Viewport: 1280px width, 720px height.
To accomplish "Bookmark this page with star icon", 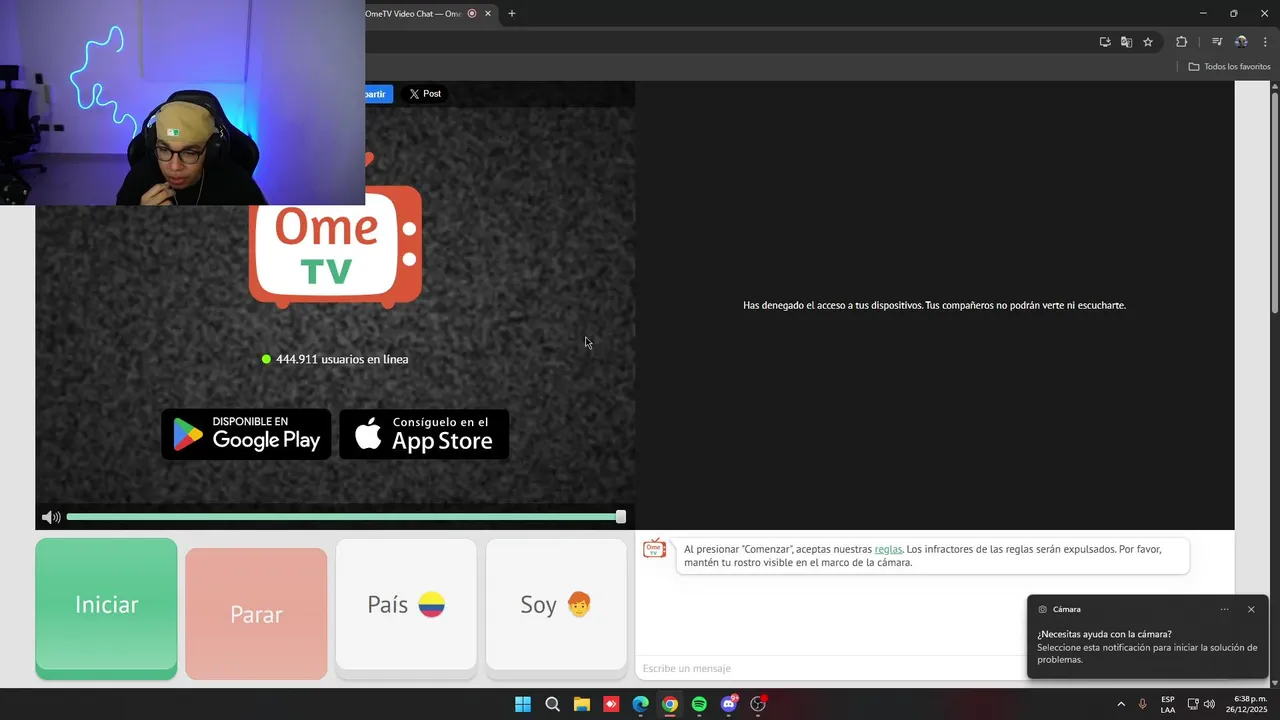I will pos(1148,42).
